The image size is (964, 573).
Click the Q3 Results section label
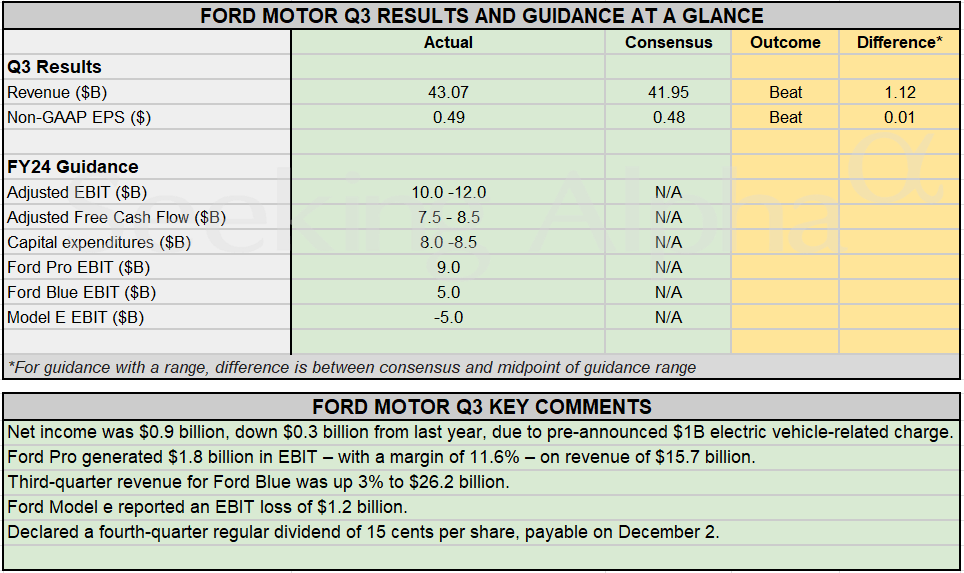[x=54, y=67]
